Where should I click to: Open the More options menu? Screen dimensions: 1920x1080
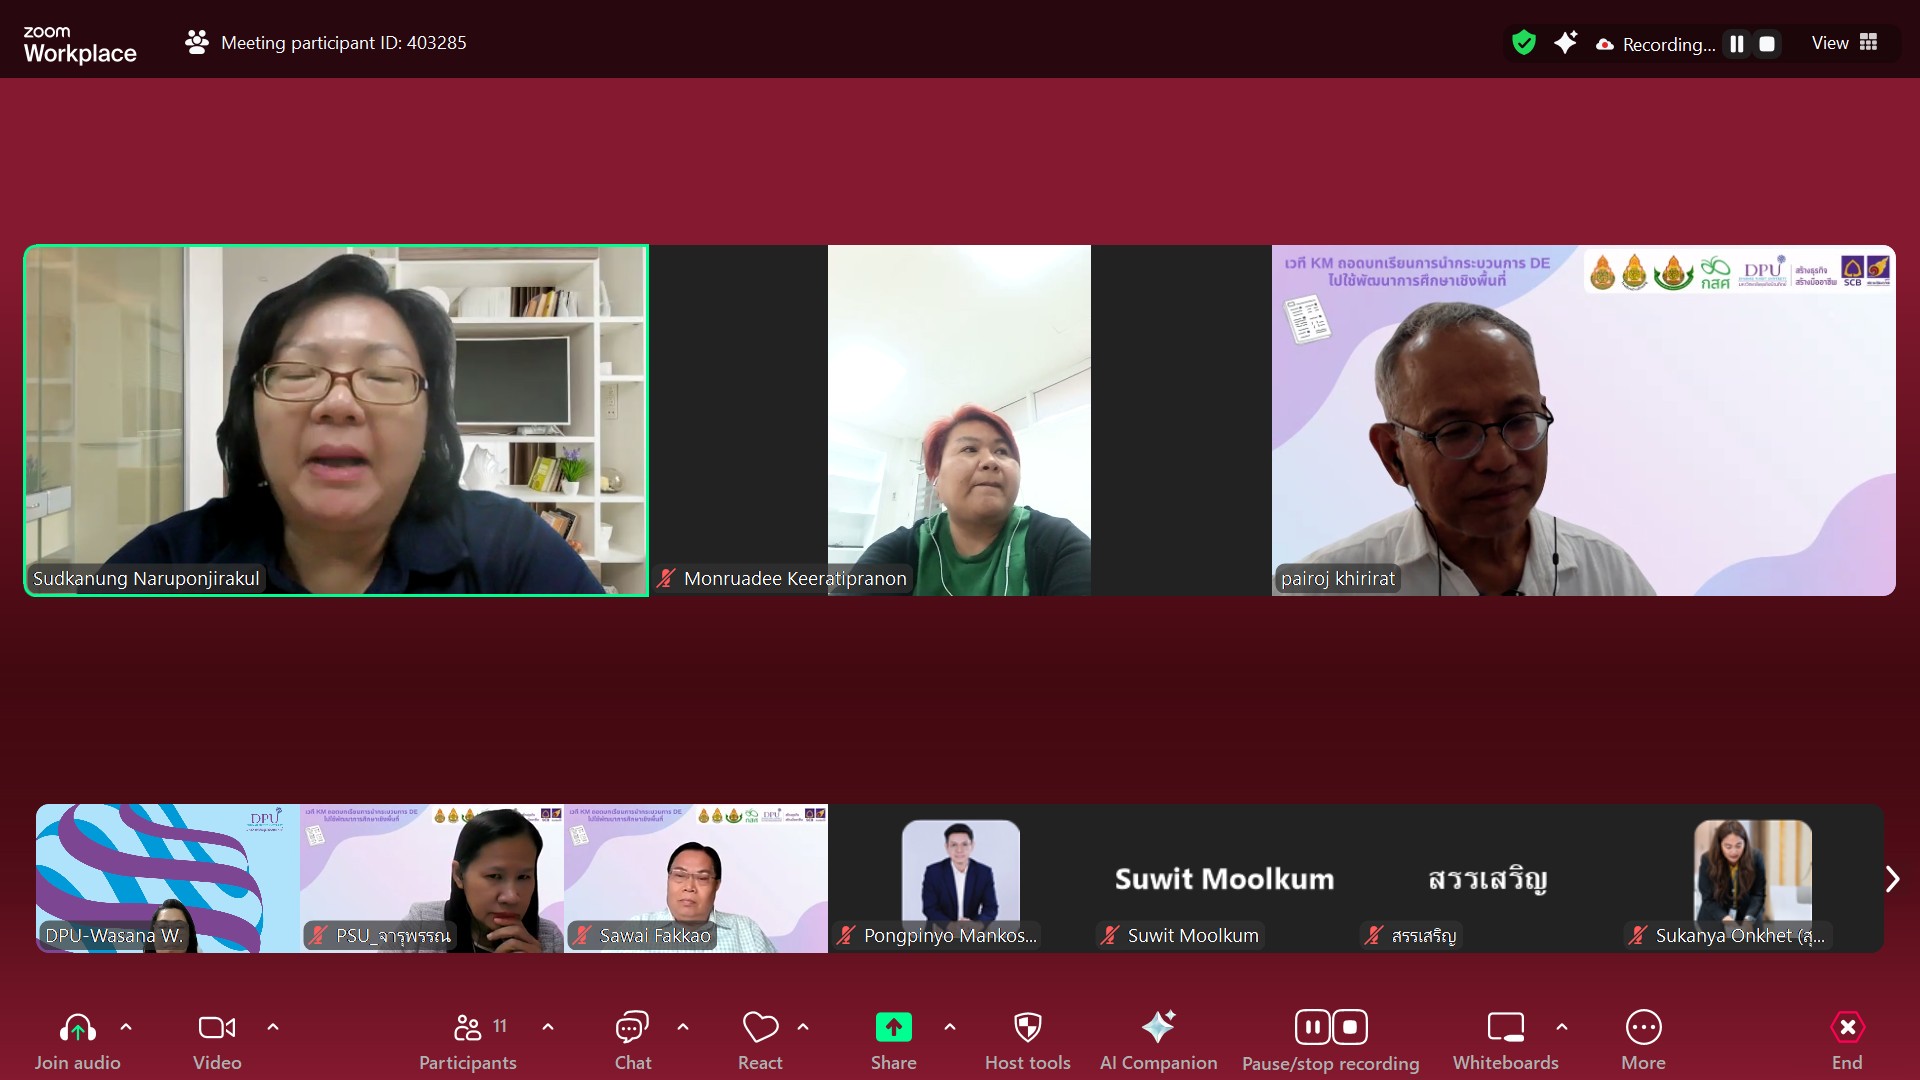pos(1643,1040)
